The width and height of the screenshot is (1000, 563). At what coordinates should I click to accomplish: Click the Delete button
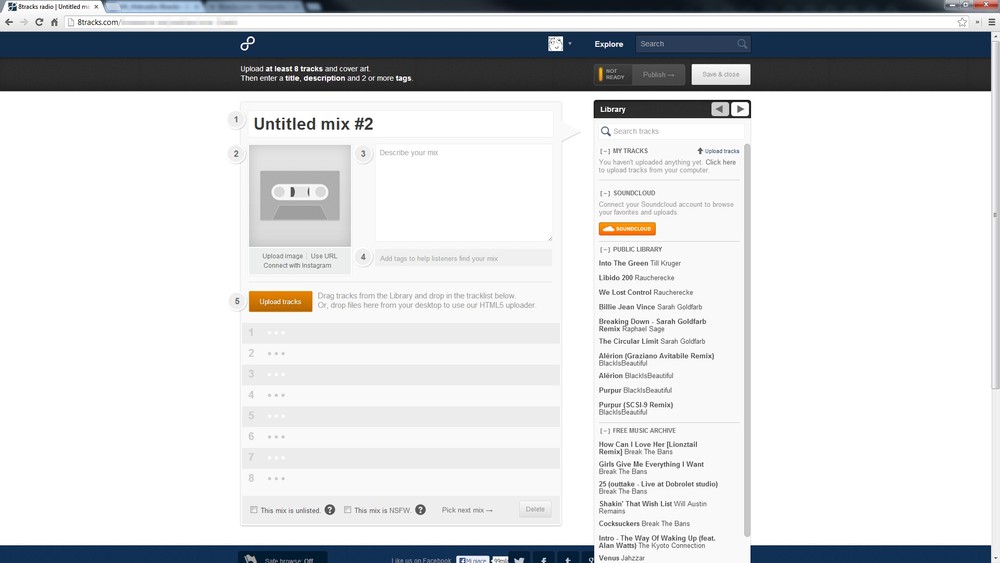point(535,509)
